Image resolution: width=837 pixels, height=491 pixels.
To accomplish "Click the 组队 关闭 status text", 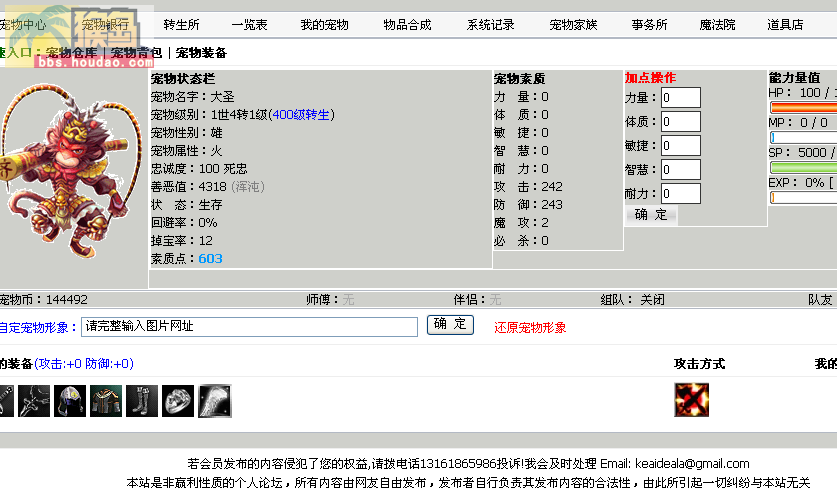I will (x=633, y=299).
